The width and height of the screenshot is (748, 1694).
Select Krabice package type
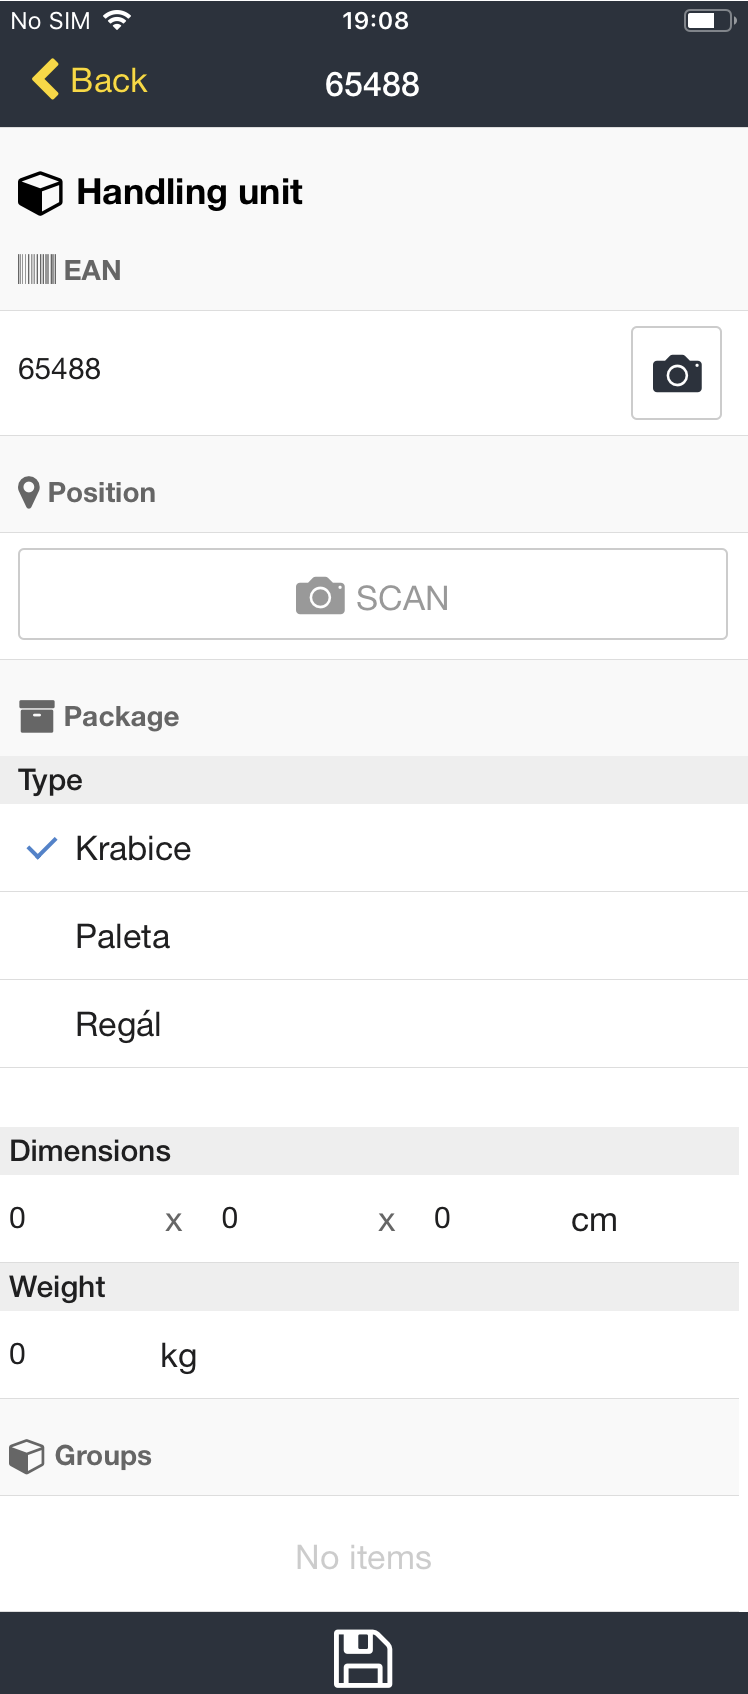tap(133, 849)
